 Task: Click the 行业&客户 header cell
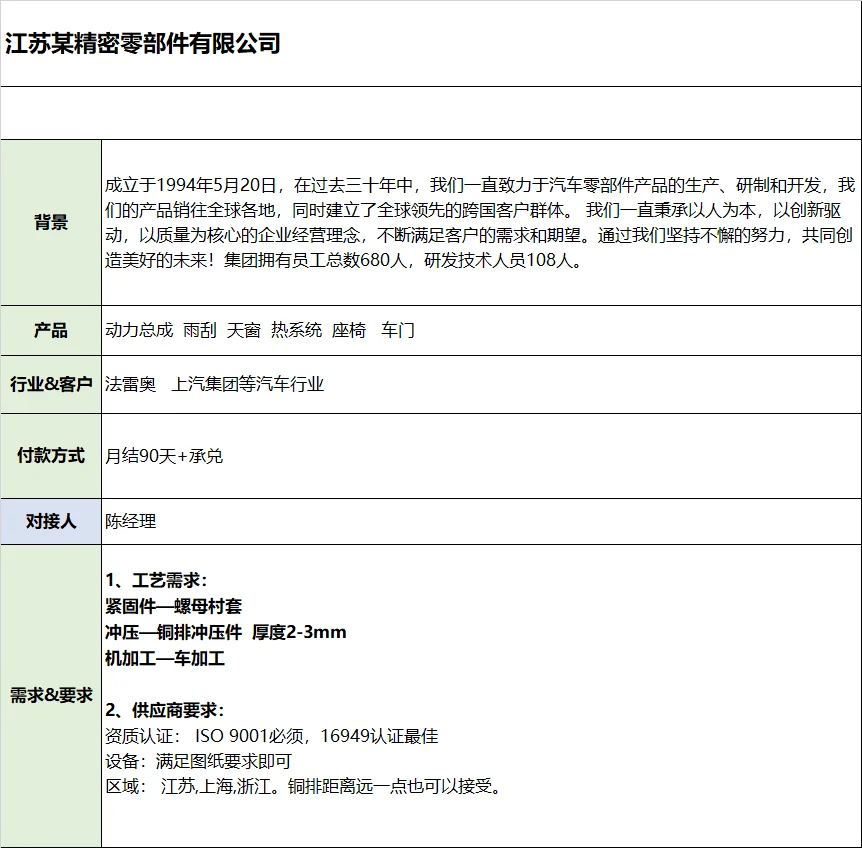point(50,383)
